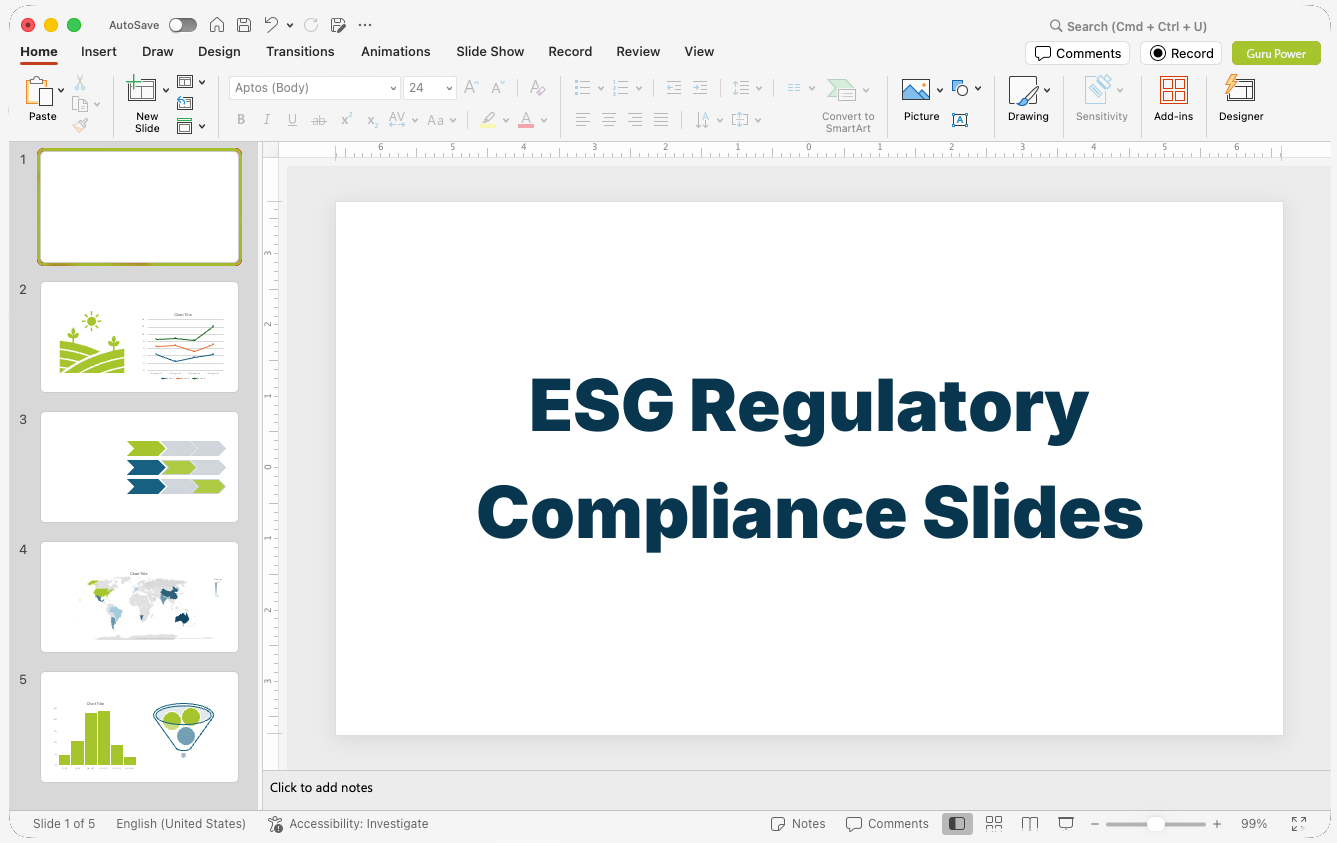Toggle Underline formatting
Image resolution: width=1337 pixels, height=843 pixels.
293,120
